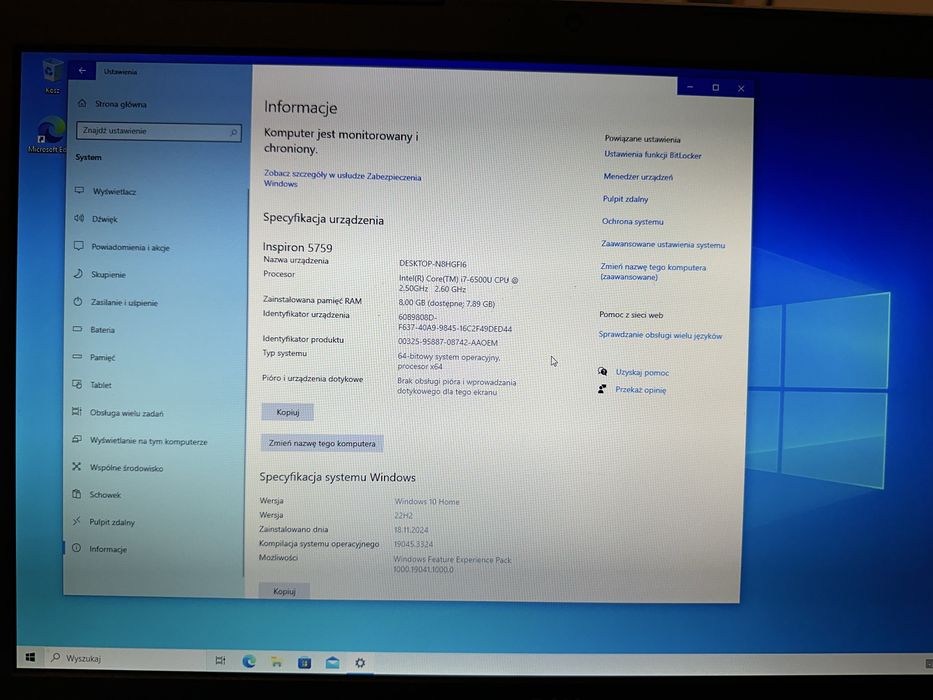This screenshot has height=700, width=933.
Task: Click the search magnifier in Znajdź ustawienie
Action: [233, 132]
